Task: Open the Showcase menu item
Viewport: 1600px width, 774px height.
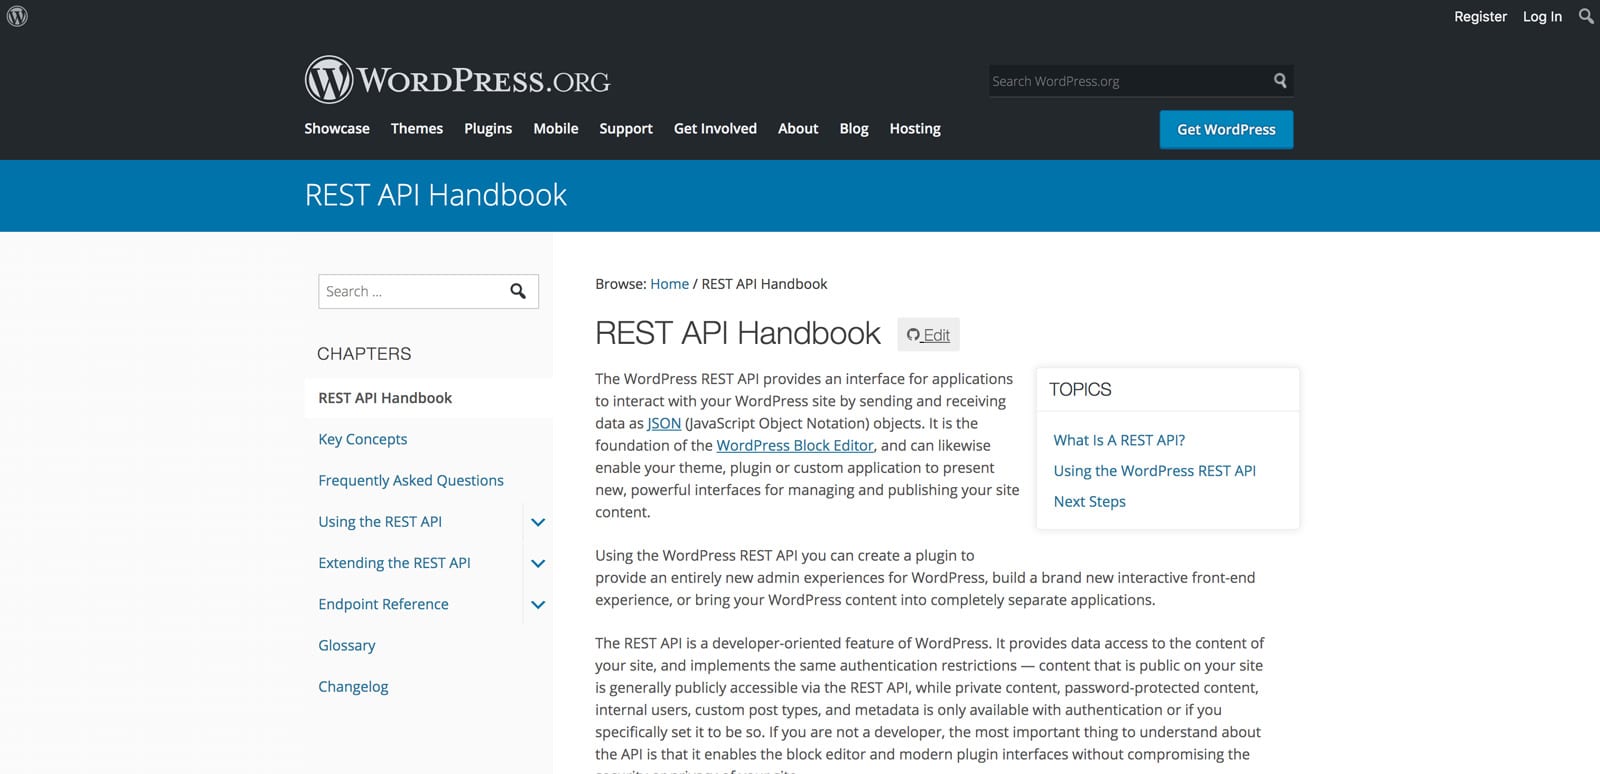Action: click(337, 128)
